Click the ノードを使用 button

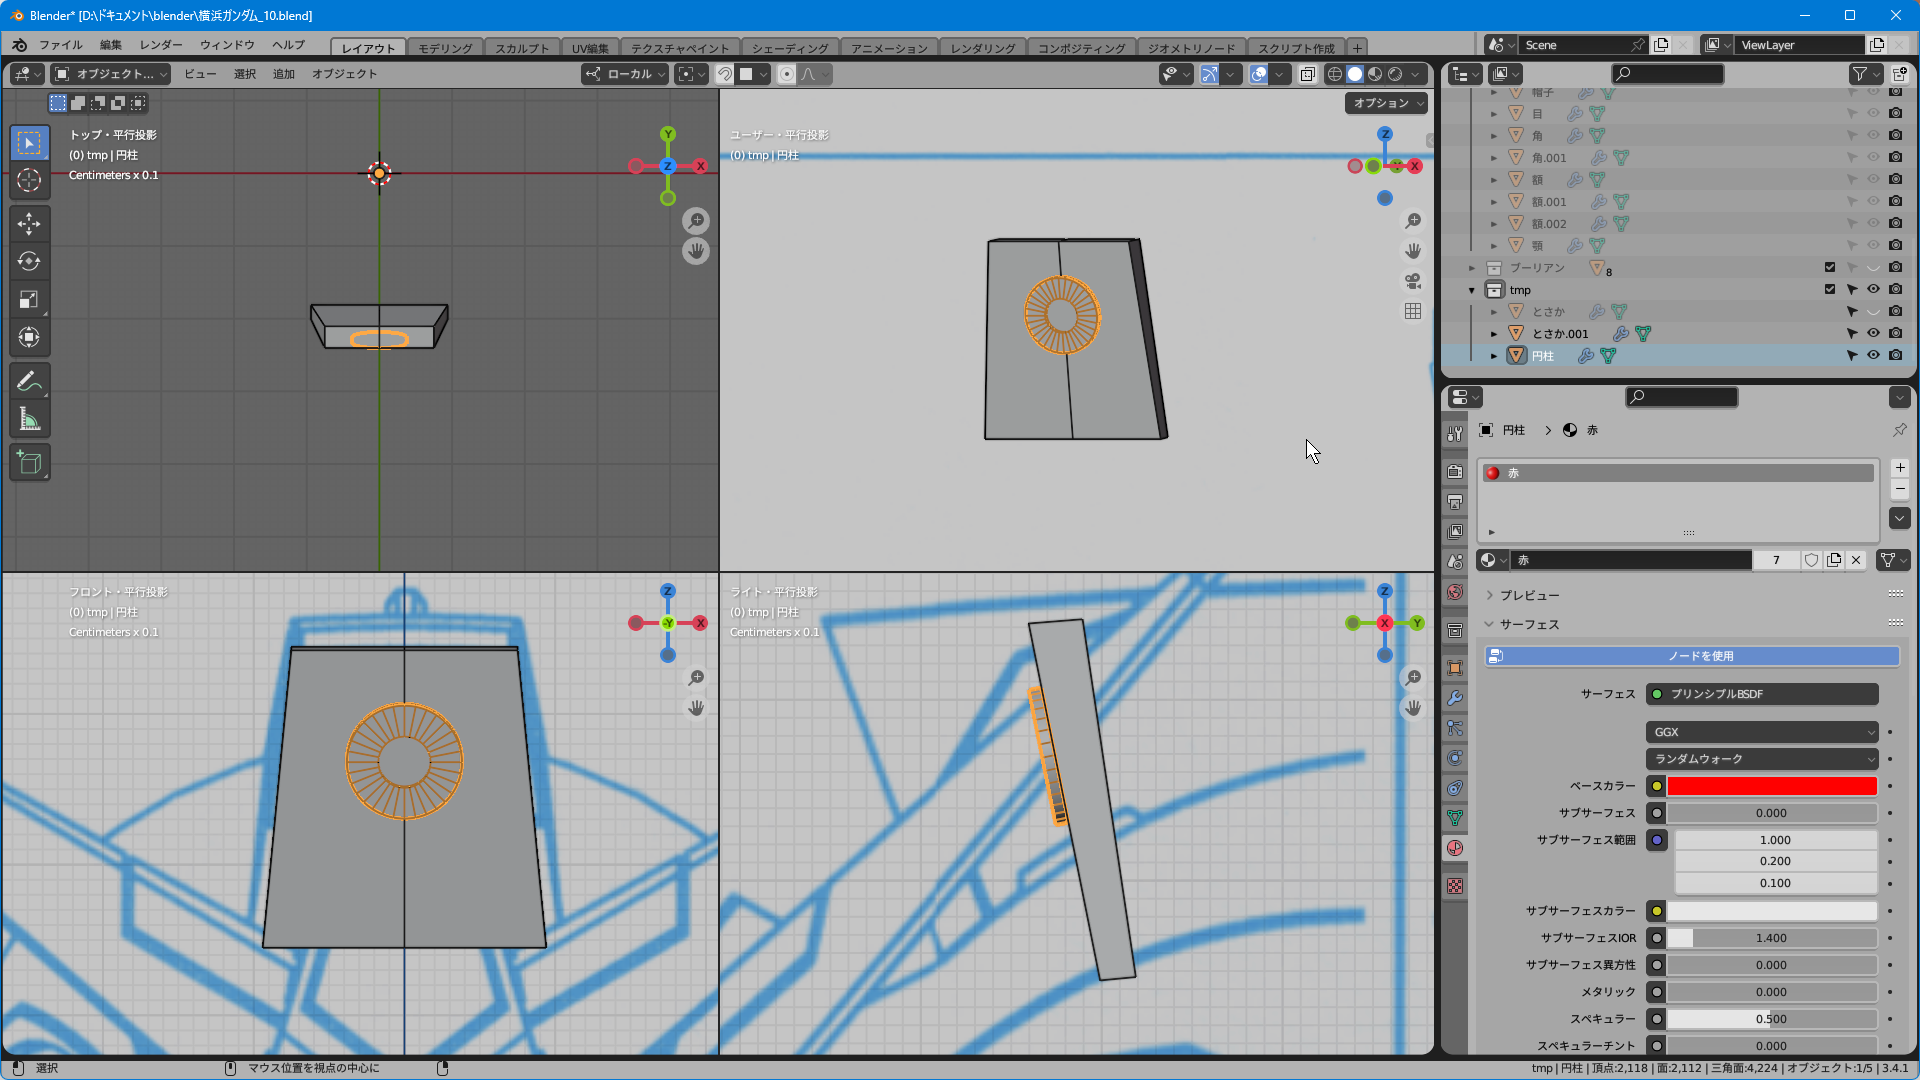coord(1700,656)
